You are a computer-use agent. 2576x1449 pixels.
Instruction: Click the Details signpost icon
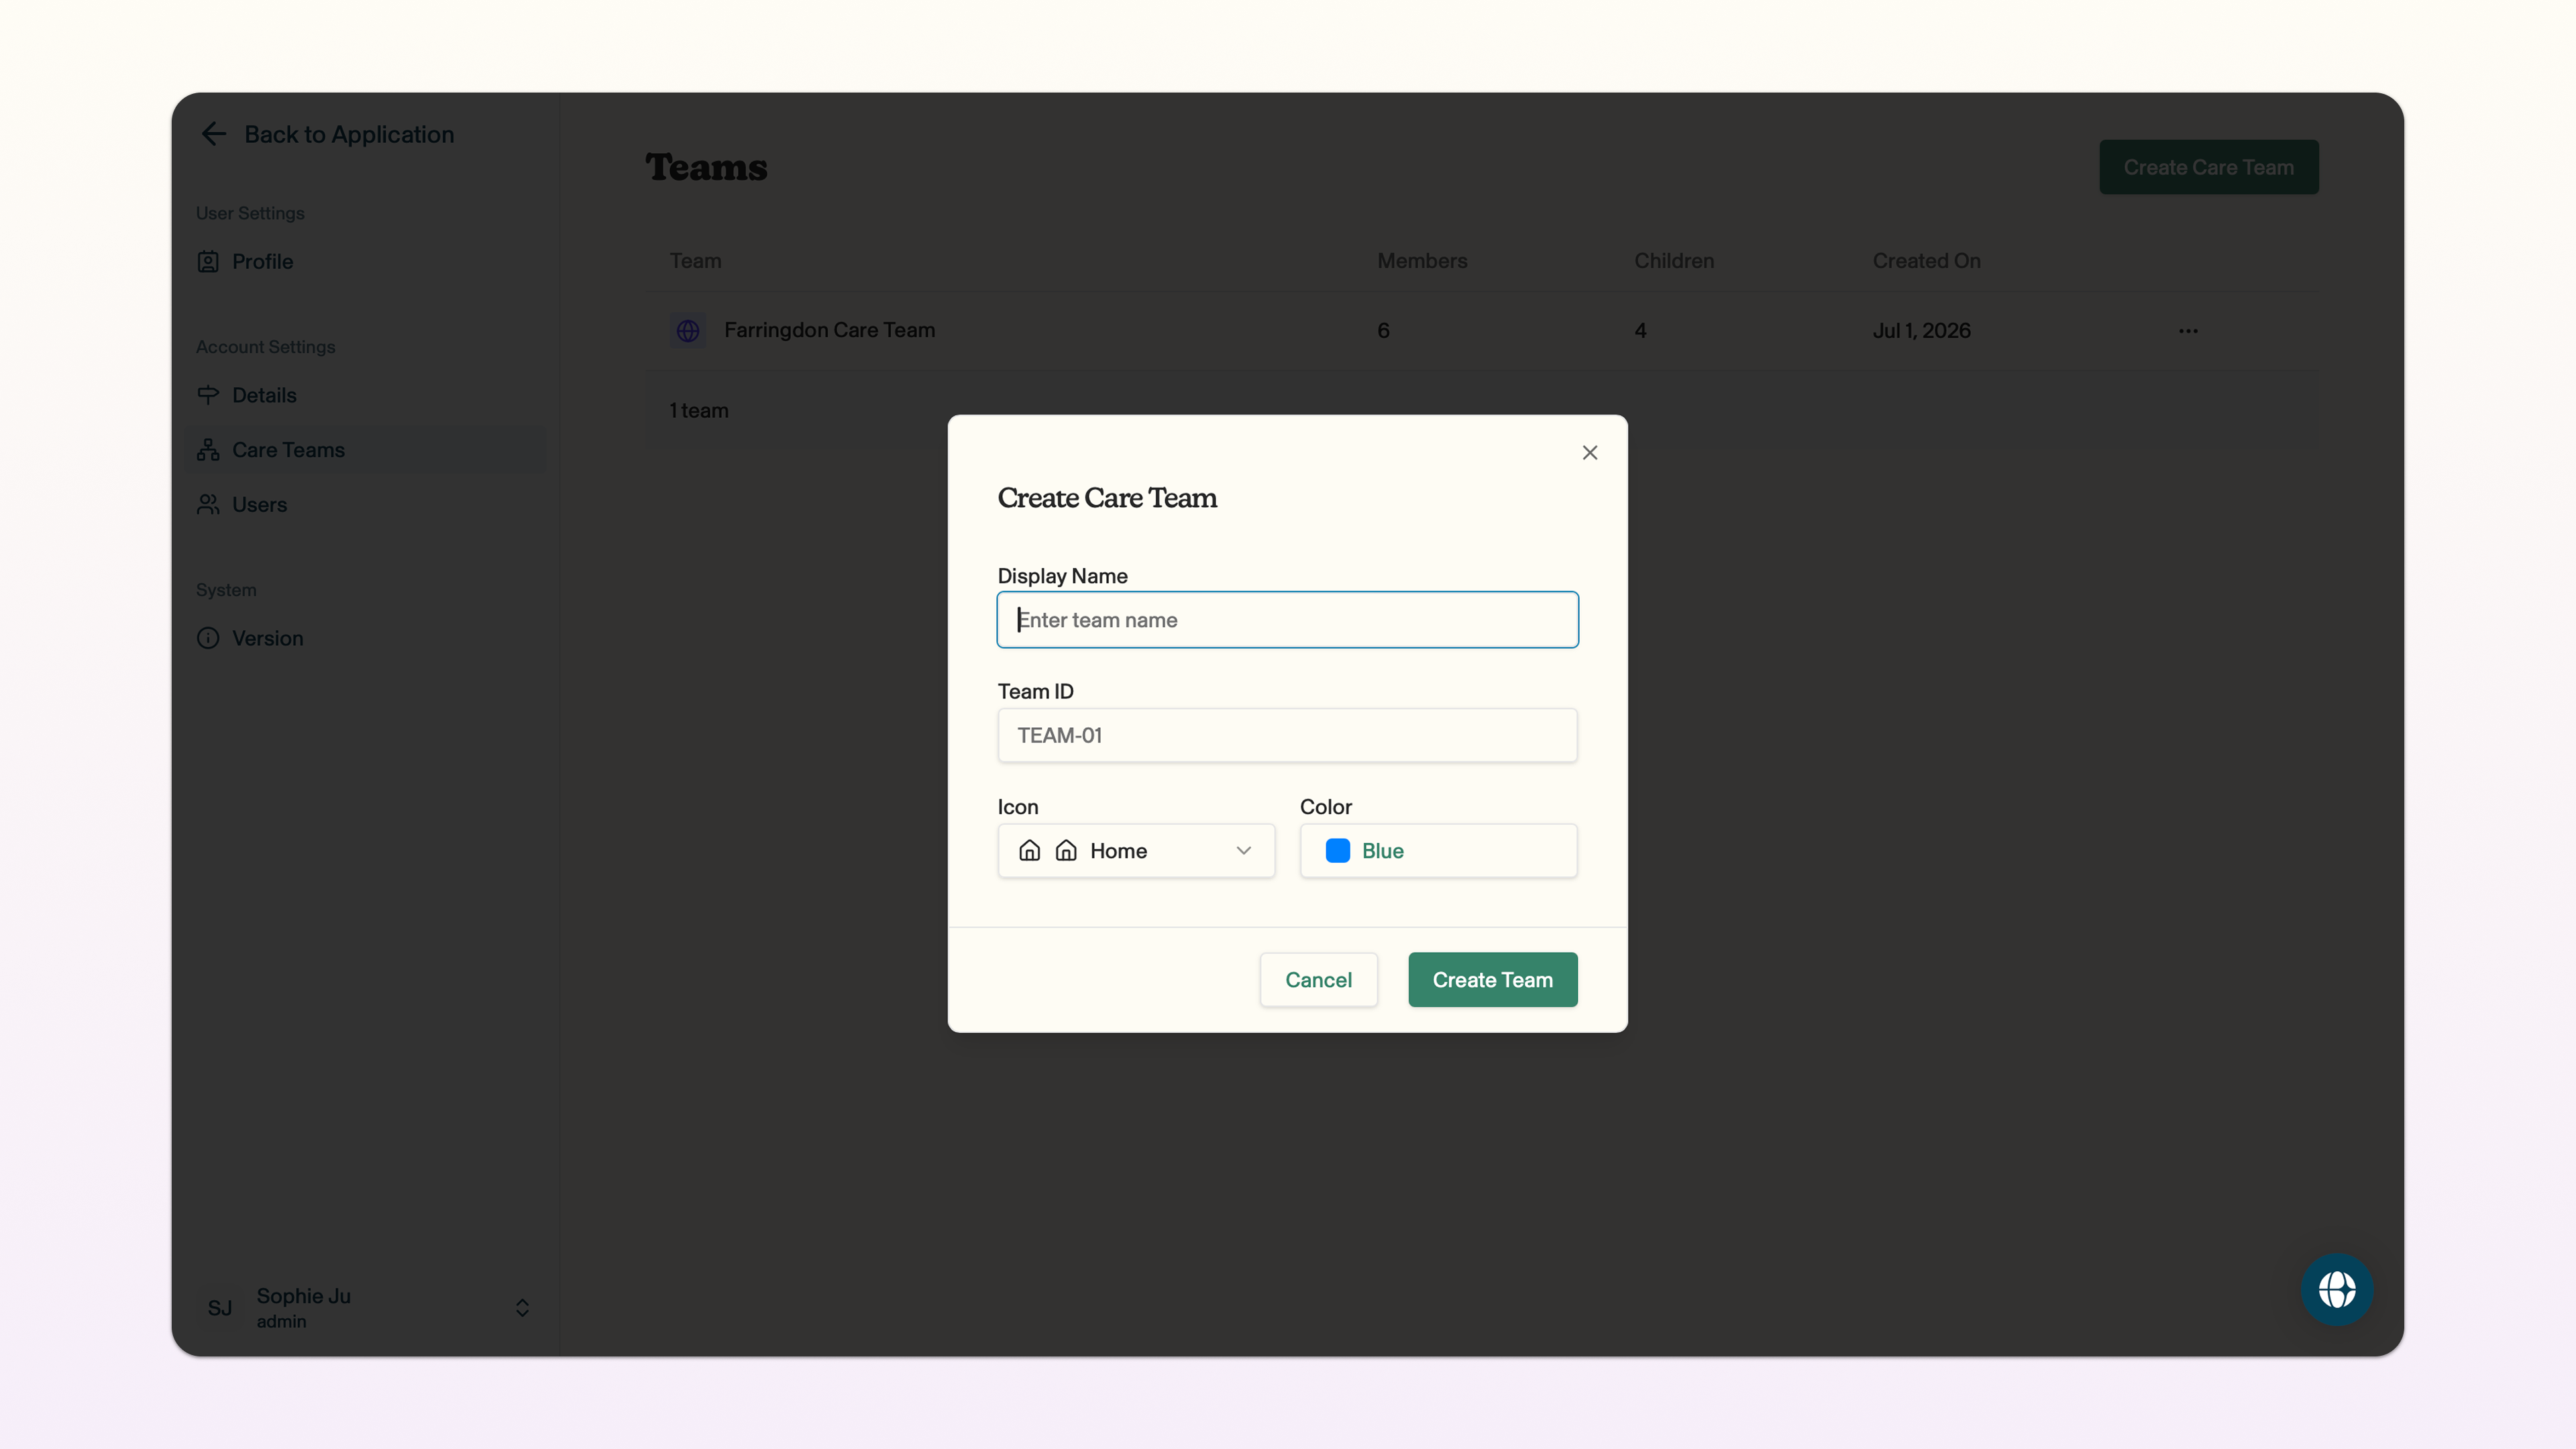(x=208, y=395)
